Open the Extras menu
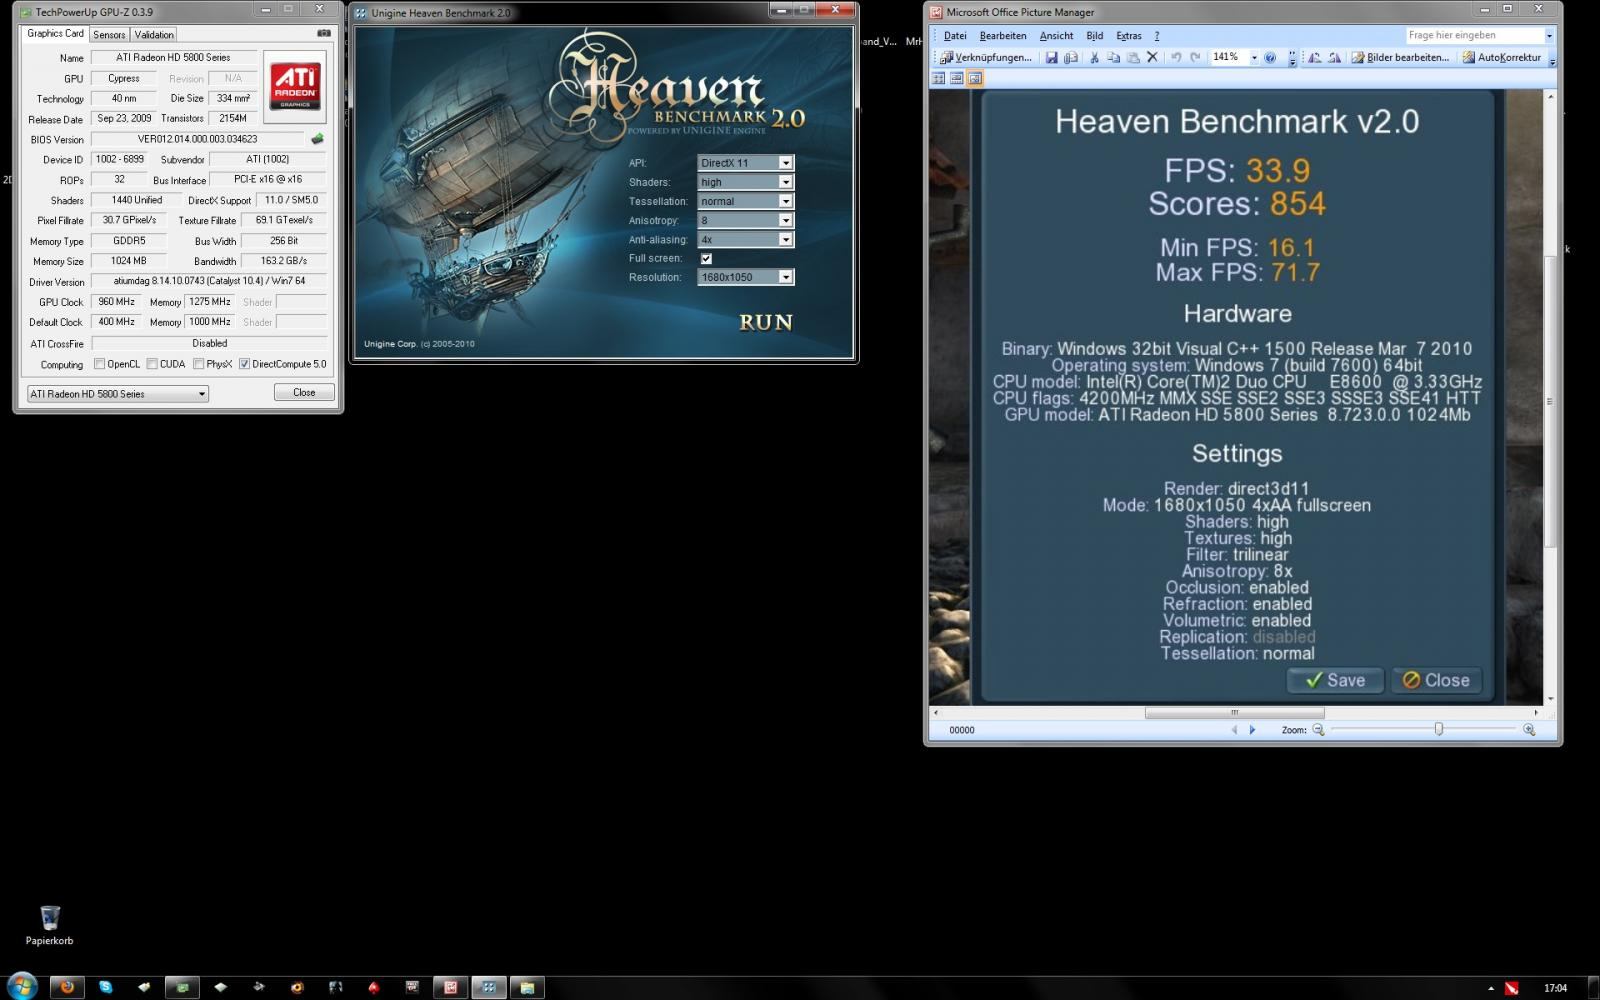1600x1000 pixels. pyautogui.click(x=1129, y=36)
